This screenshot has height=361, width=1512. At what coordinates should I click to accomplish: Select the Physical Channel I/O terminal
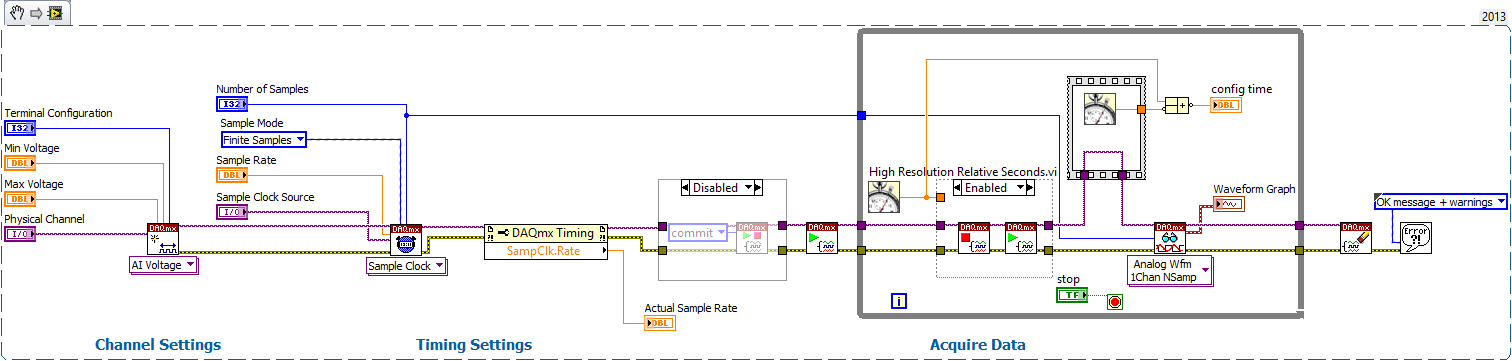pos(20,234)
